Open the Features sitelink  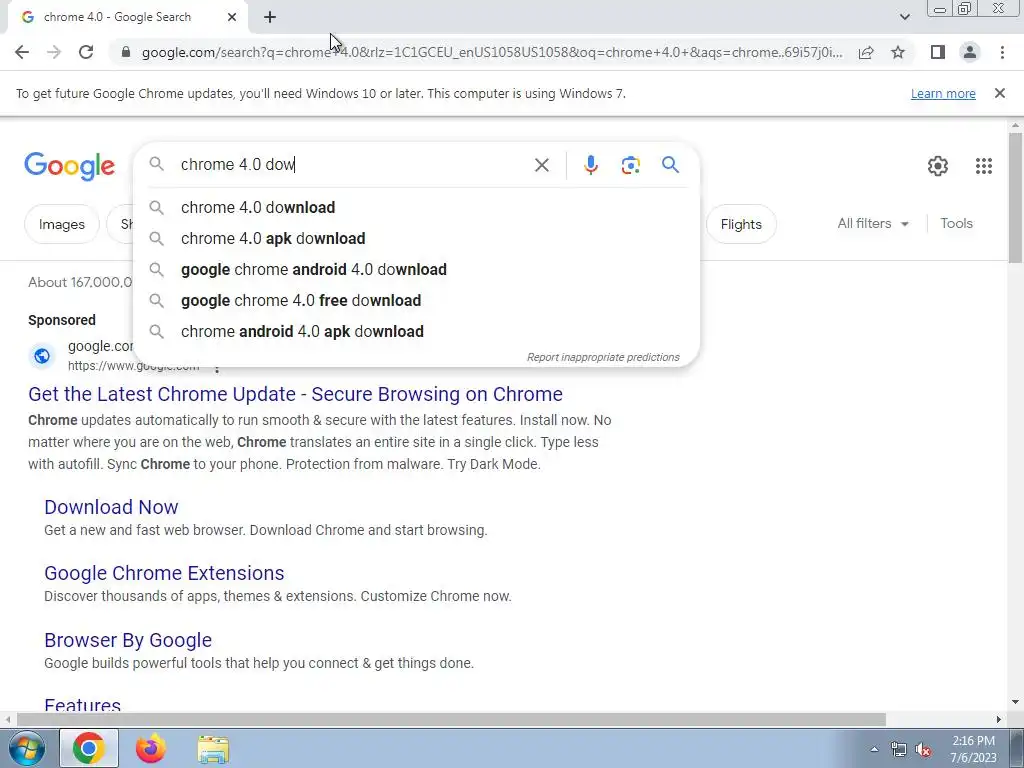(x=82, y=705)
